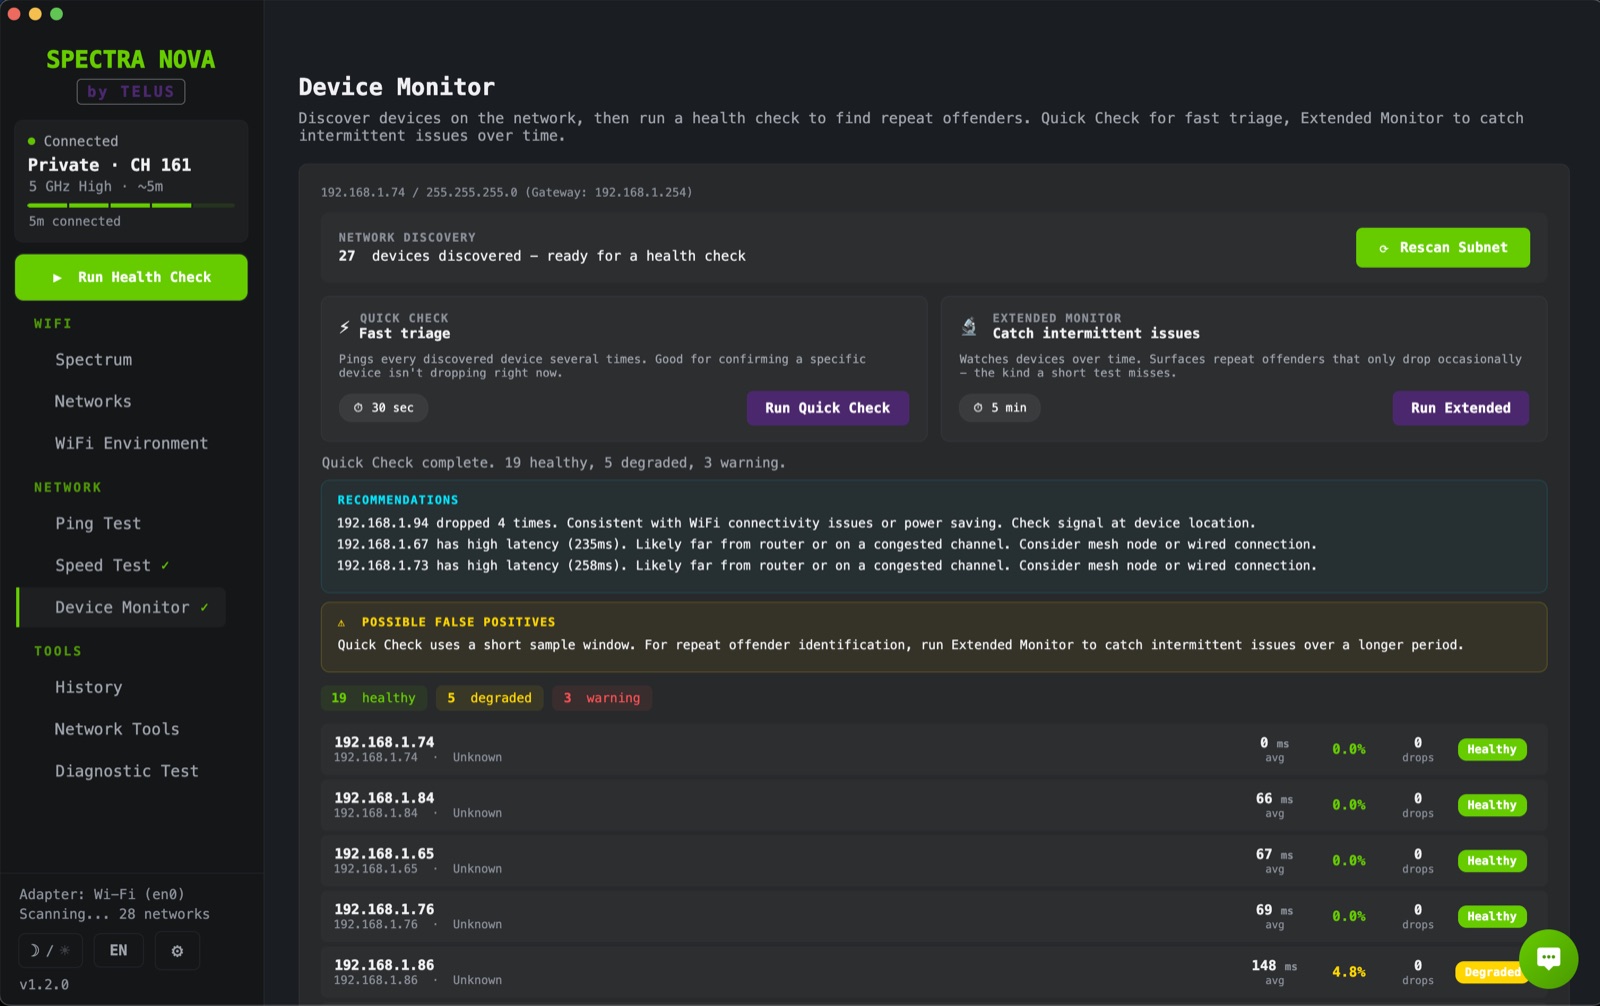
Task: Open settings gear icon in sidebar footer
Action: (x=177, y=950)
